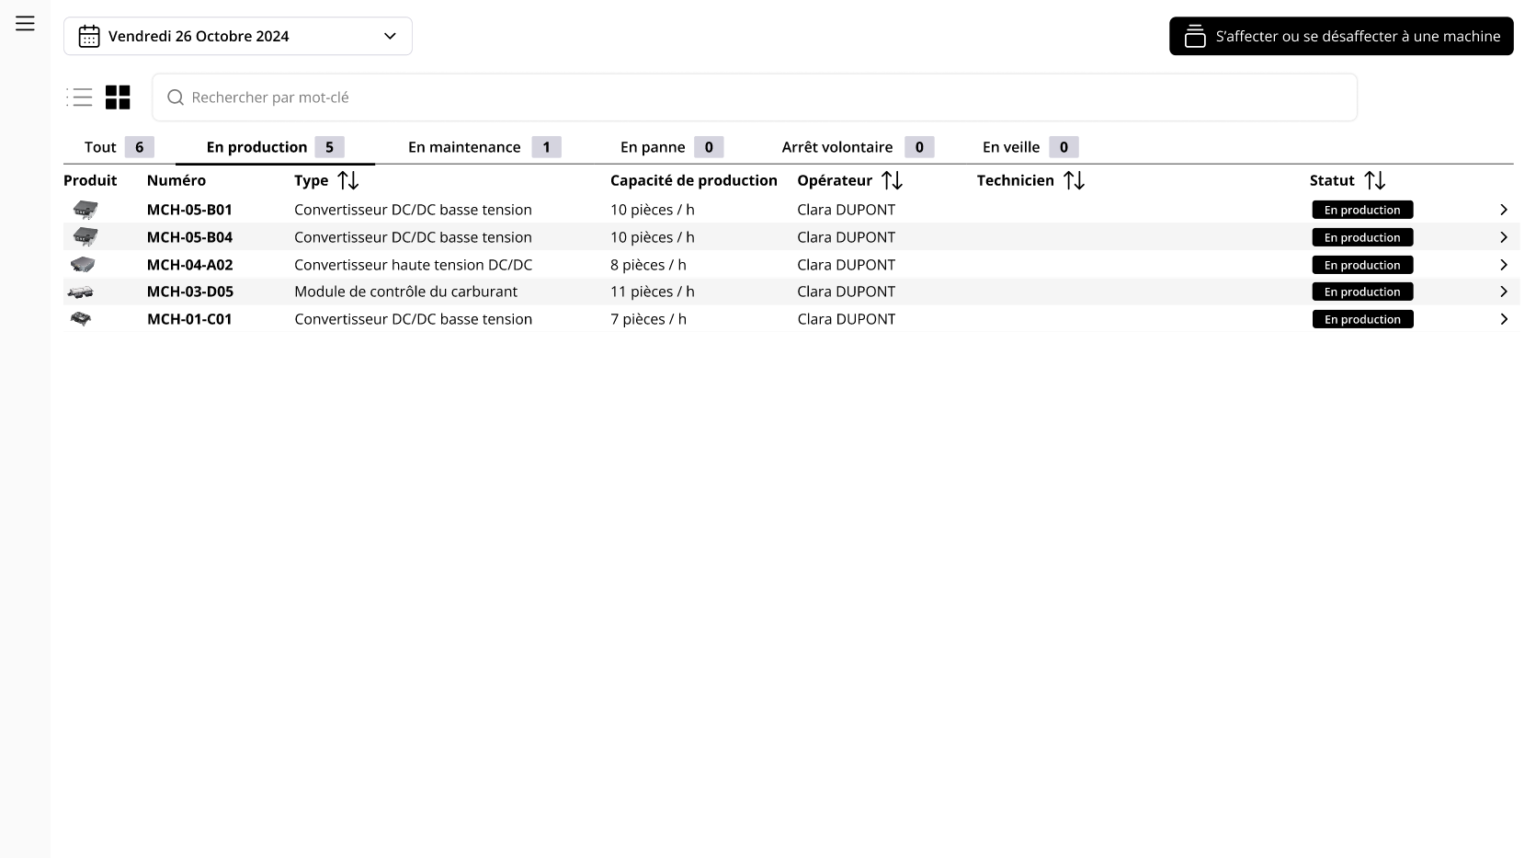The width and height of the screenshot is (1536, 858).
Task: Open details chevron for MCH-01-C01
Action: pos(1503,320)
